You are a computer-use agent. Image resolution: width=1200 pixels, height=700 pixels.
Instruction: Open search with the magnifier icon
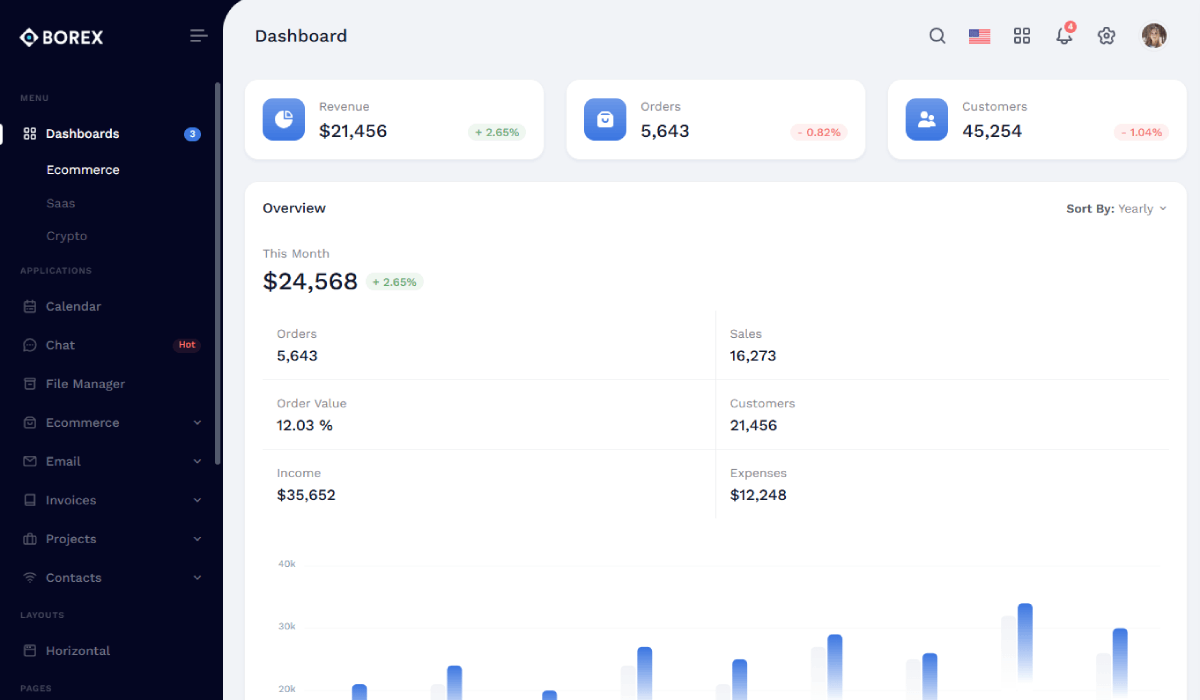pyautogui.click(x=937, y=36)
